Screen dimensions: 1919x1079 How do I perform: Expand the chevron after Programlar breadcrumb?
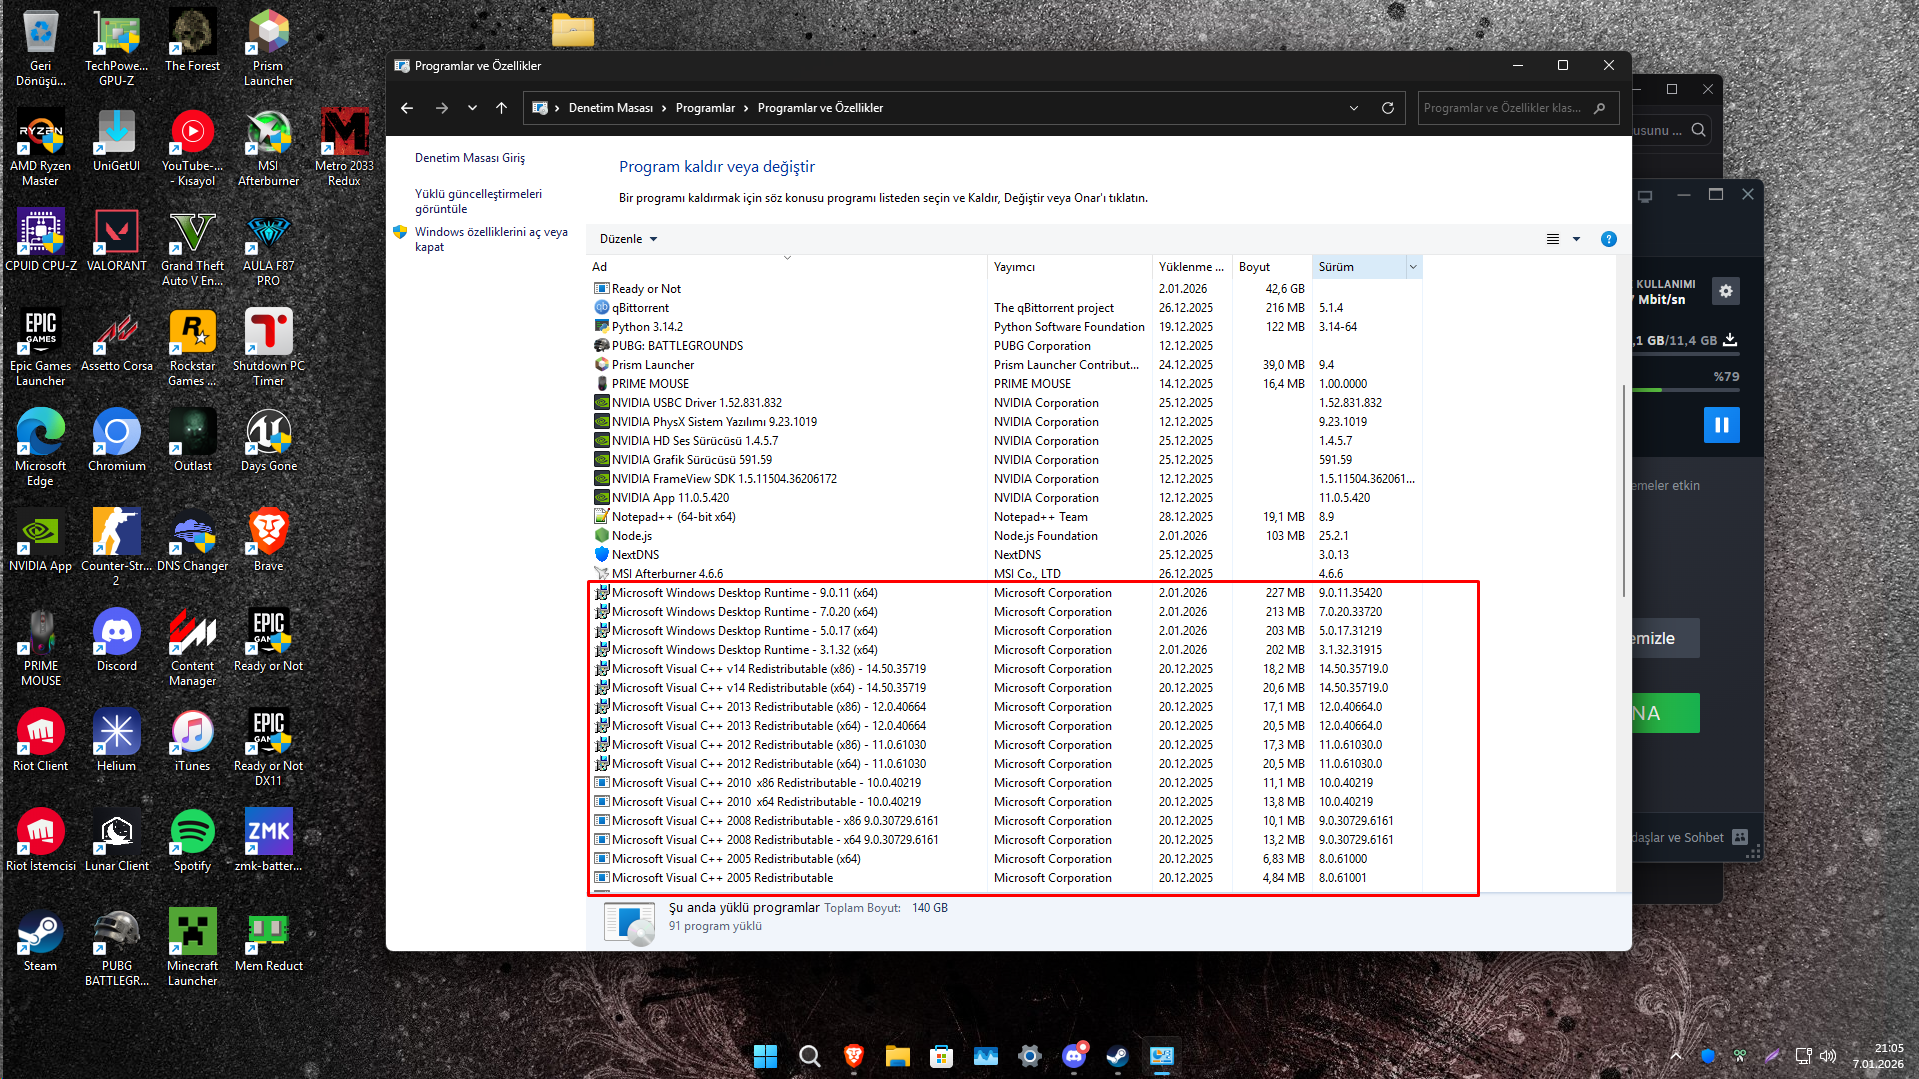pyautogui.click(x=746, y=108)
